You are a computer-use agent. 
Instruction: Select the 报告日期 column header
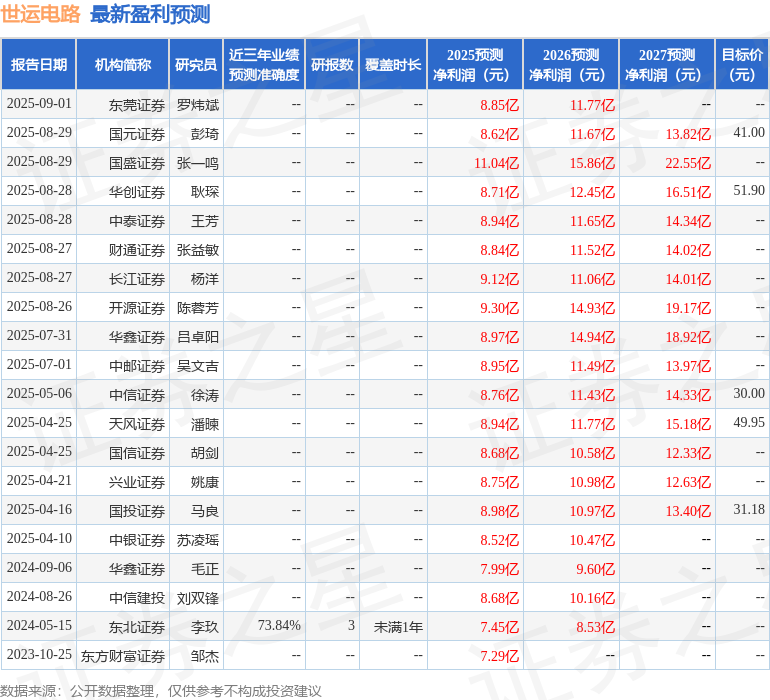[x=39, y=64]
